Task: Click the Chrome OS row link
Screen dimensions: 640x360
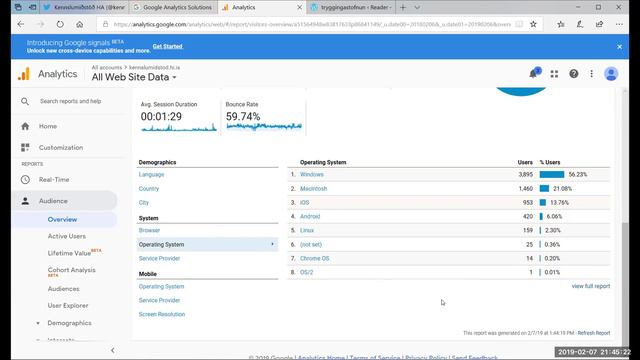Action: 314,259
